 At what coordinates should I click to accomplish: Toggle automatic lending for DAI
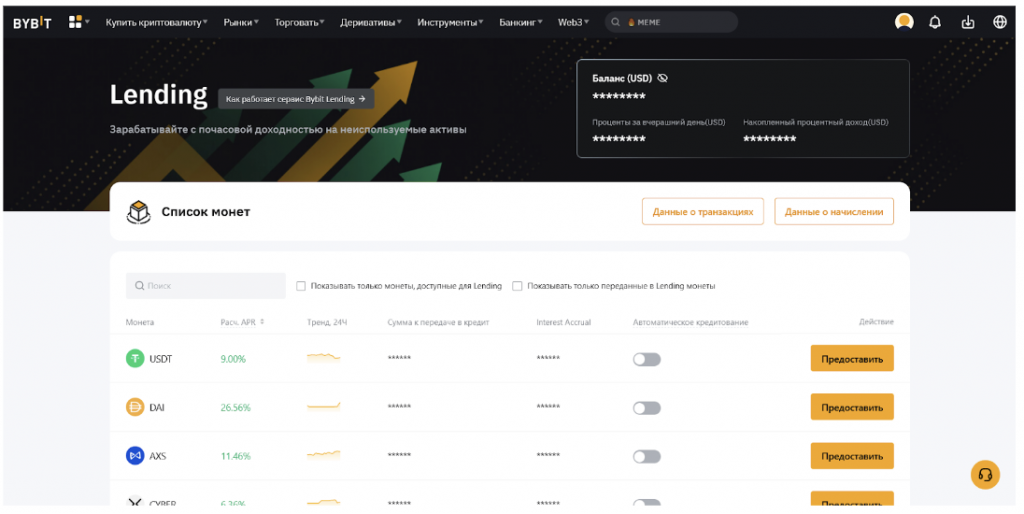click(x=647, y=408)
